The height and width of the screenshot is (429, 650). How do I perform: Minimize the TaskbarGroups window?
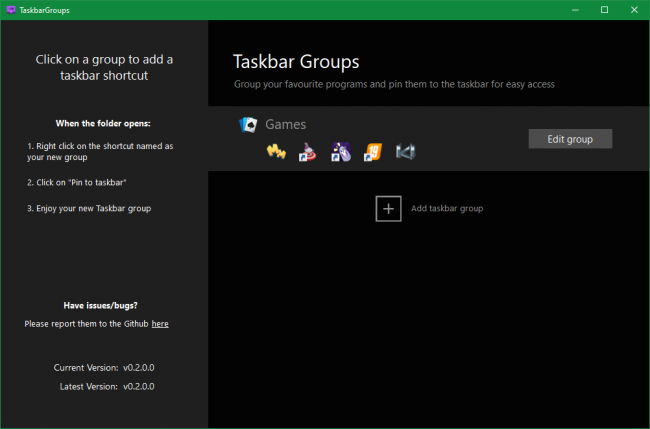pyautogui.click(x=575, y=10)
